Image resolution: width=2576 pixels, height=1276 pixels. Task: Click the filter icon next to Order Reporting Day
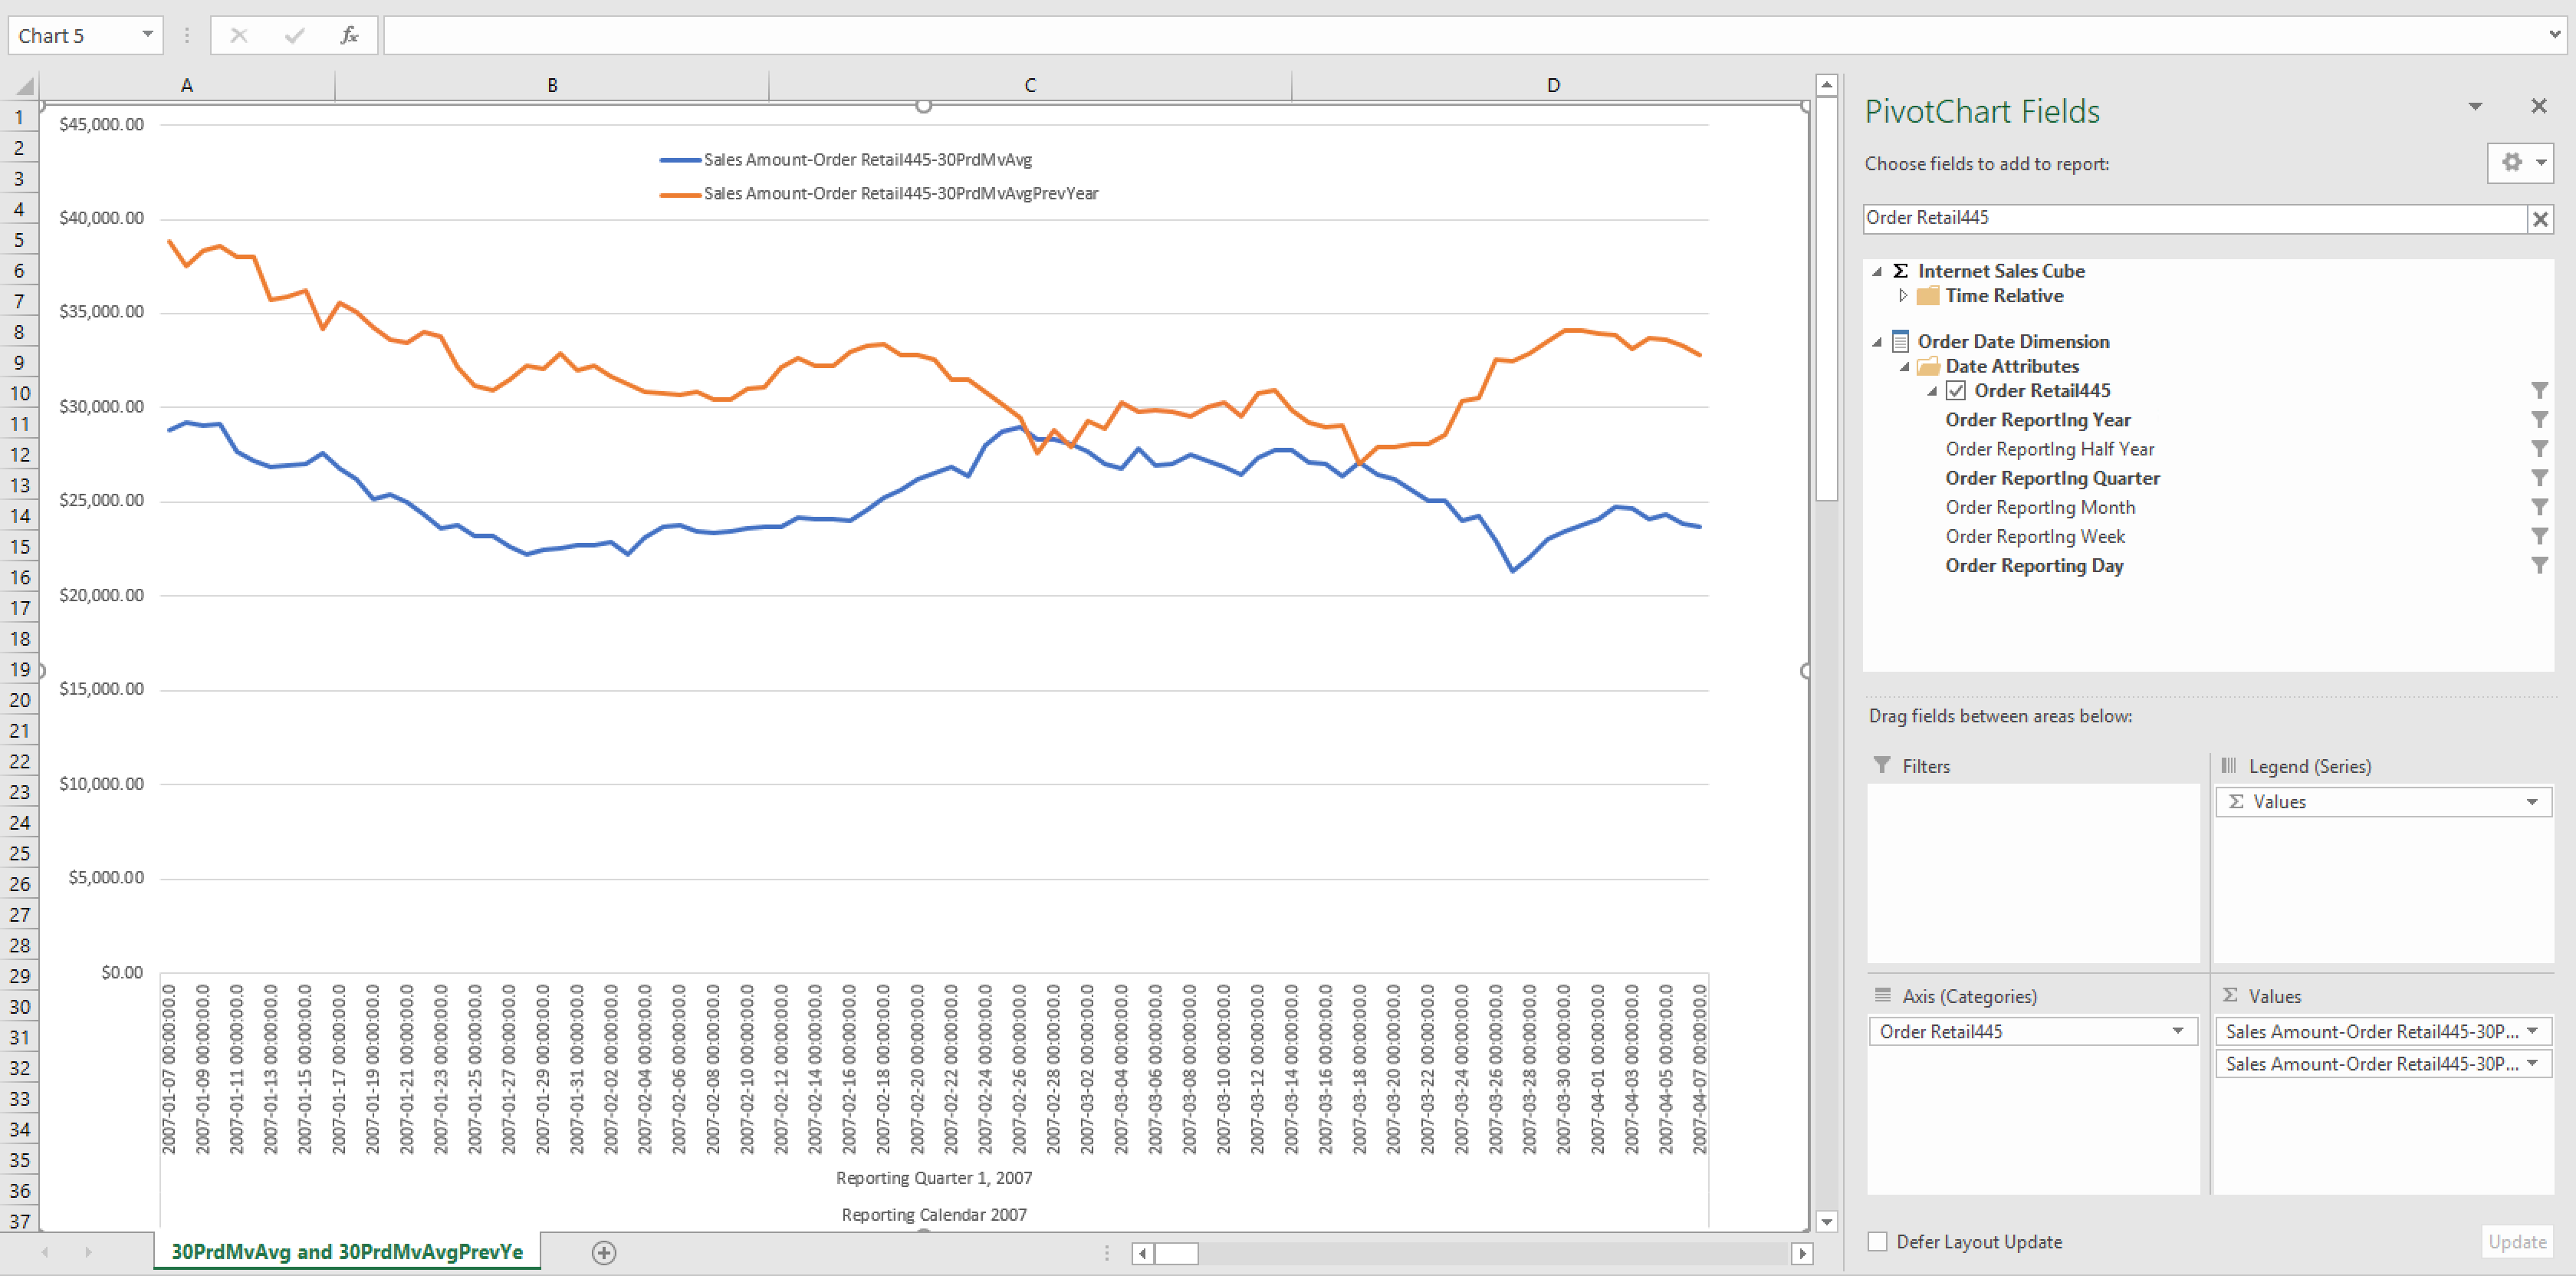coord(2535,565)
